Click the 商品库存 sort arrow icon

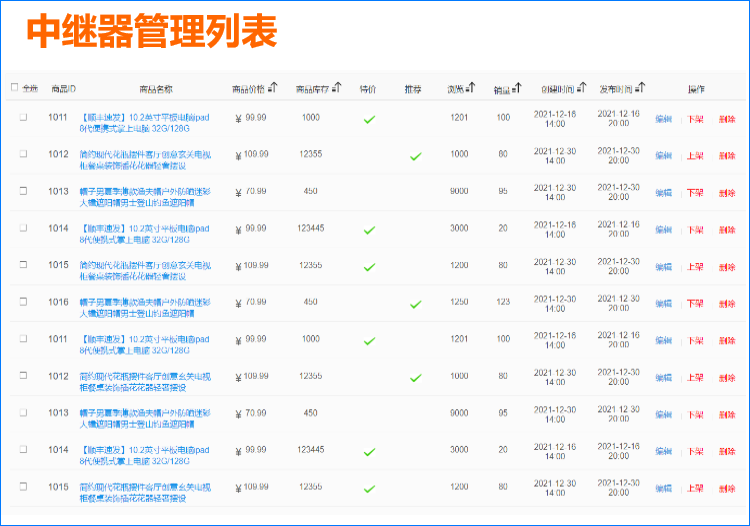(337, 88)
